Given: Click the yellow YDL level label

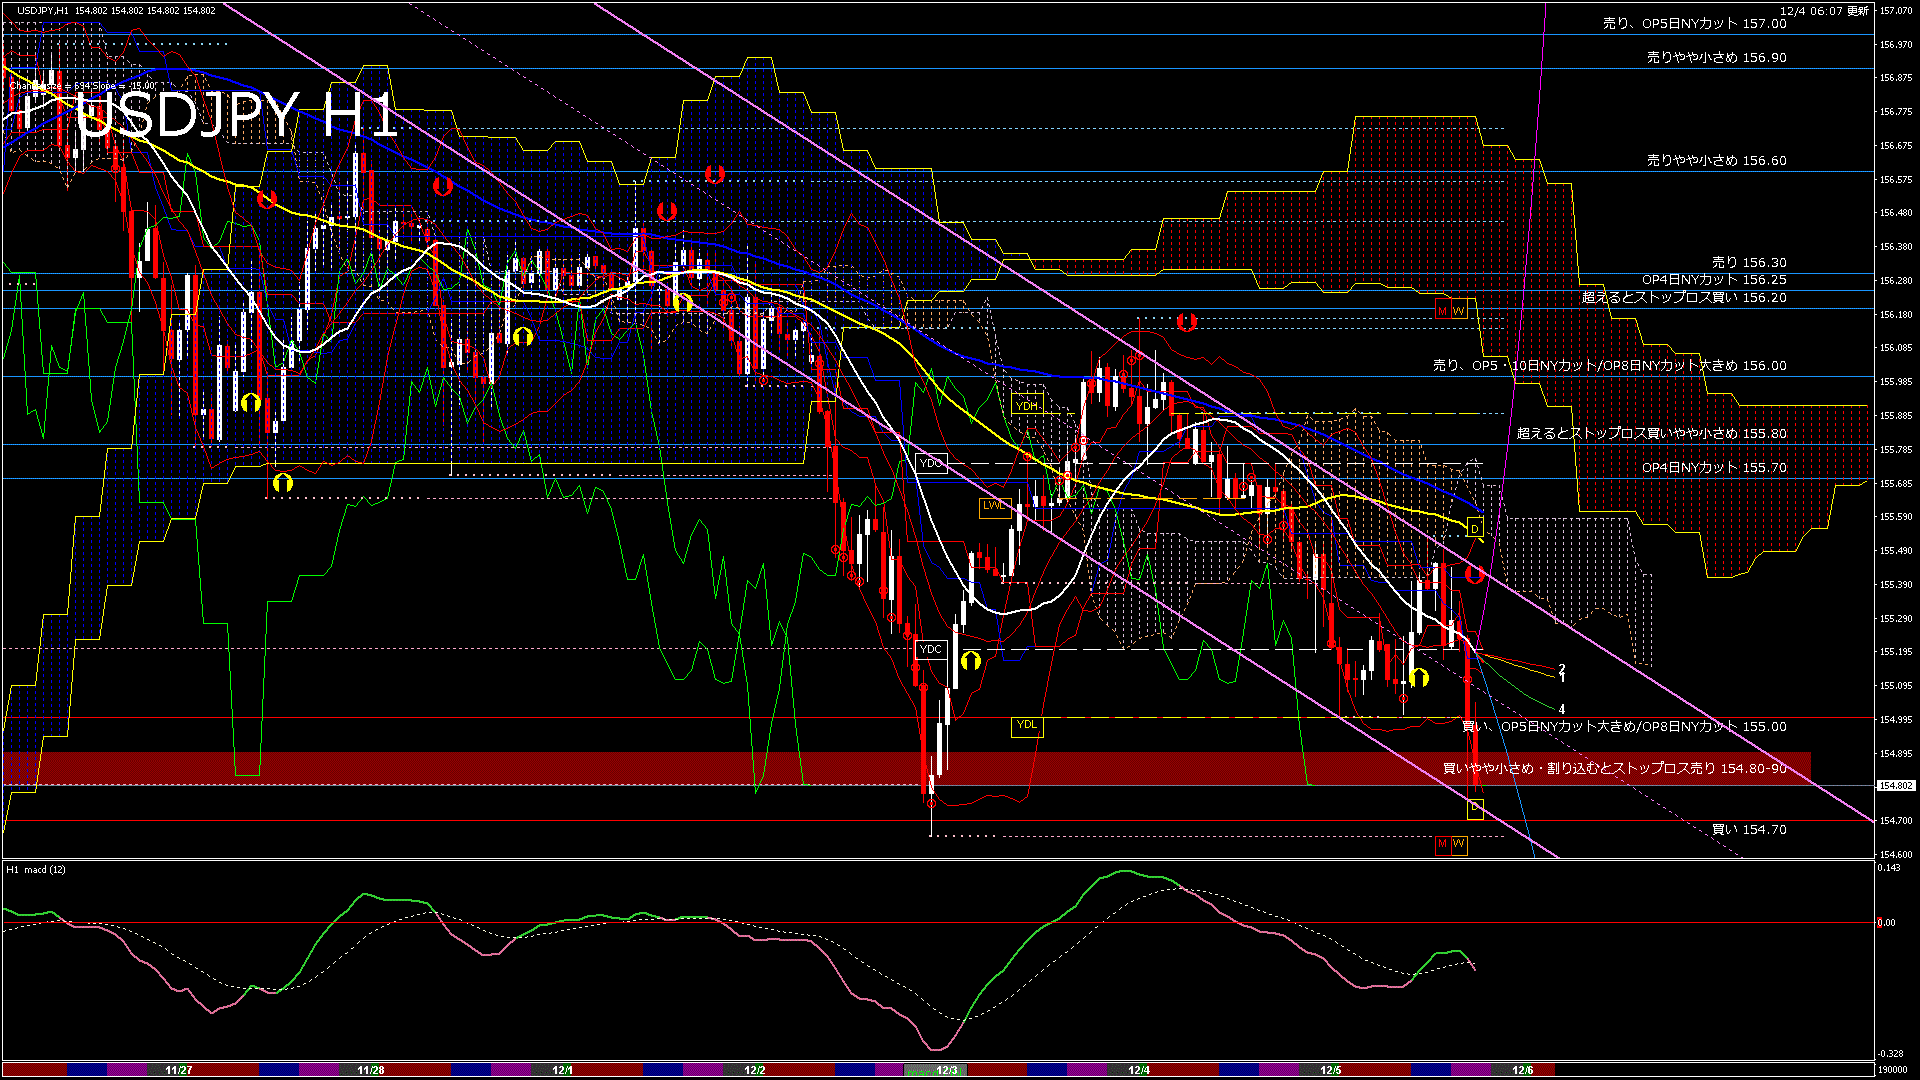Looking at the screenshot, I should point(1027,725).
